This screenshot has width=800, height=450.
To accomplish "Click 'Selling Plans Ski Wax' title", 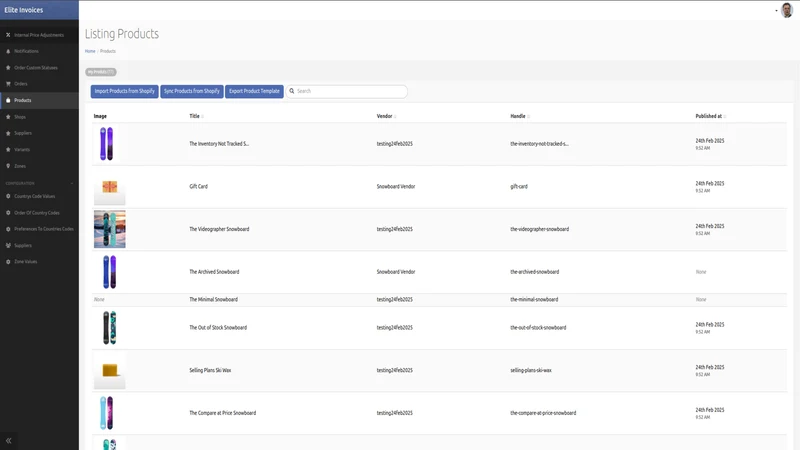I will 210,370.
